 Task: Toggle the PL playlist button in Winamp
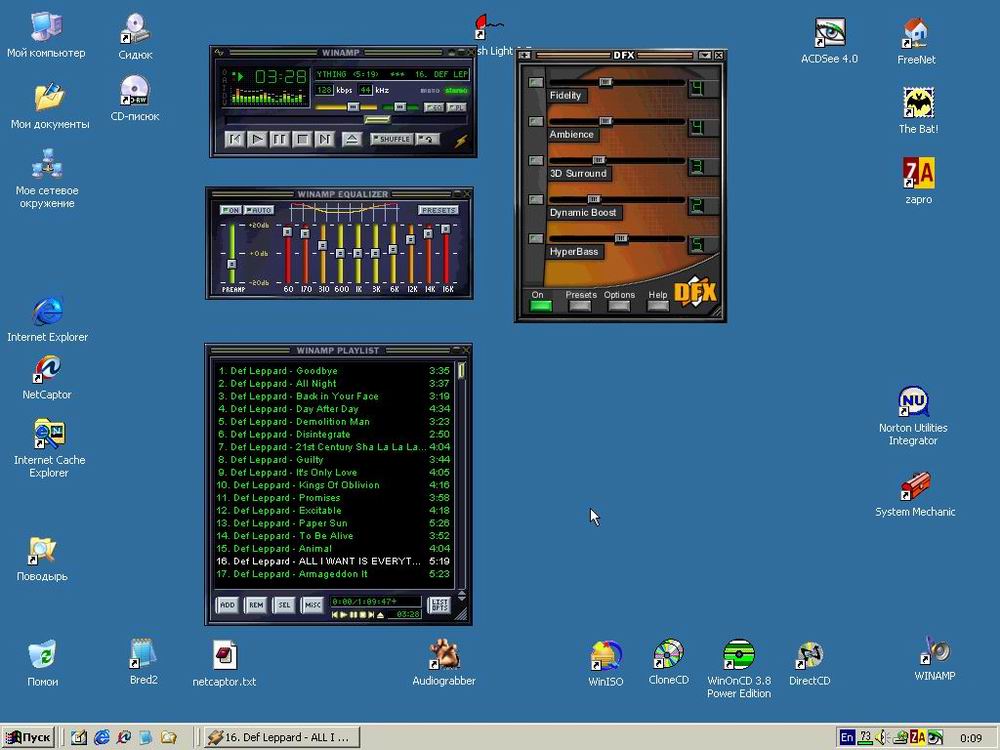click(456, 107)
